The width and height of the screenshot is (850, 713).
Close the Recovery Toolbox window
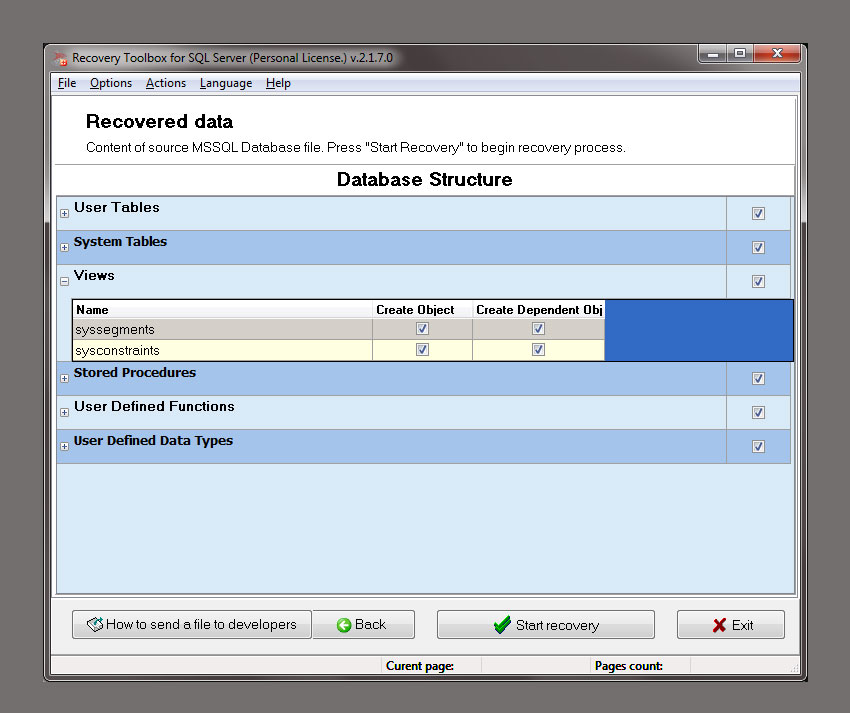point(777,54)
